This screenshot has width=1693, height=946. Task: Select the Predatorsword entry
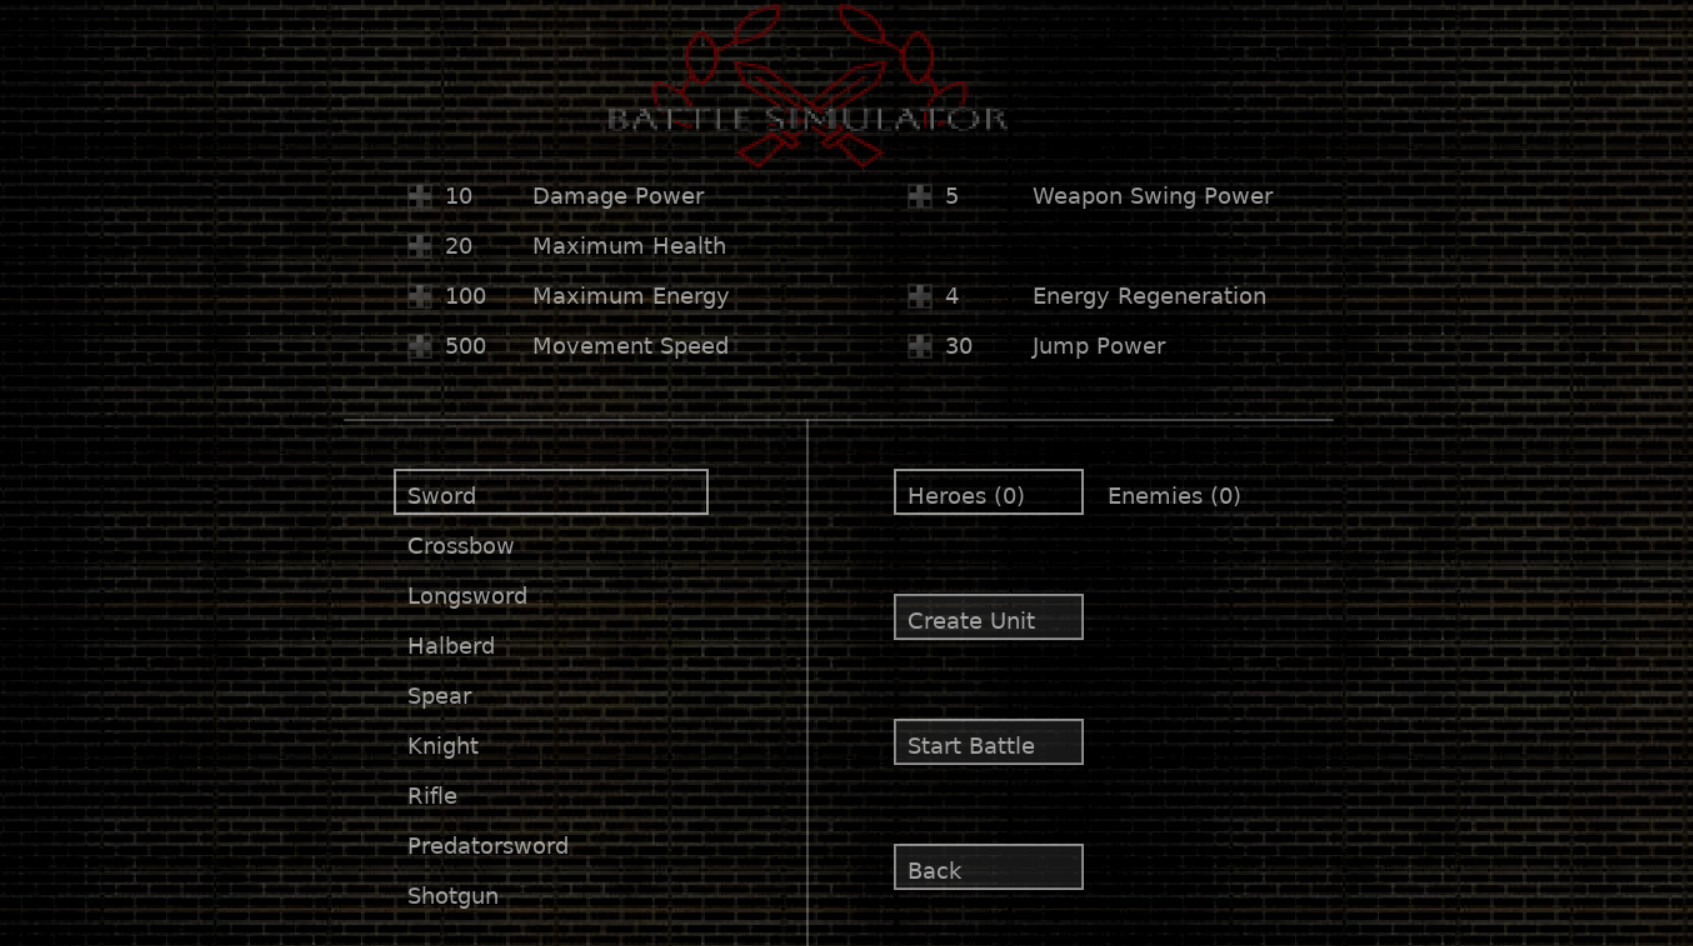488,846
